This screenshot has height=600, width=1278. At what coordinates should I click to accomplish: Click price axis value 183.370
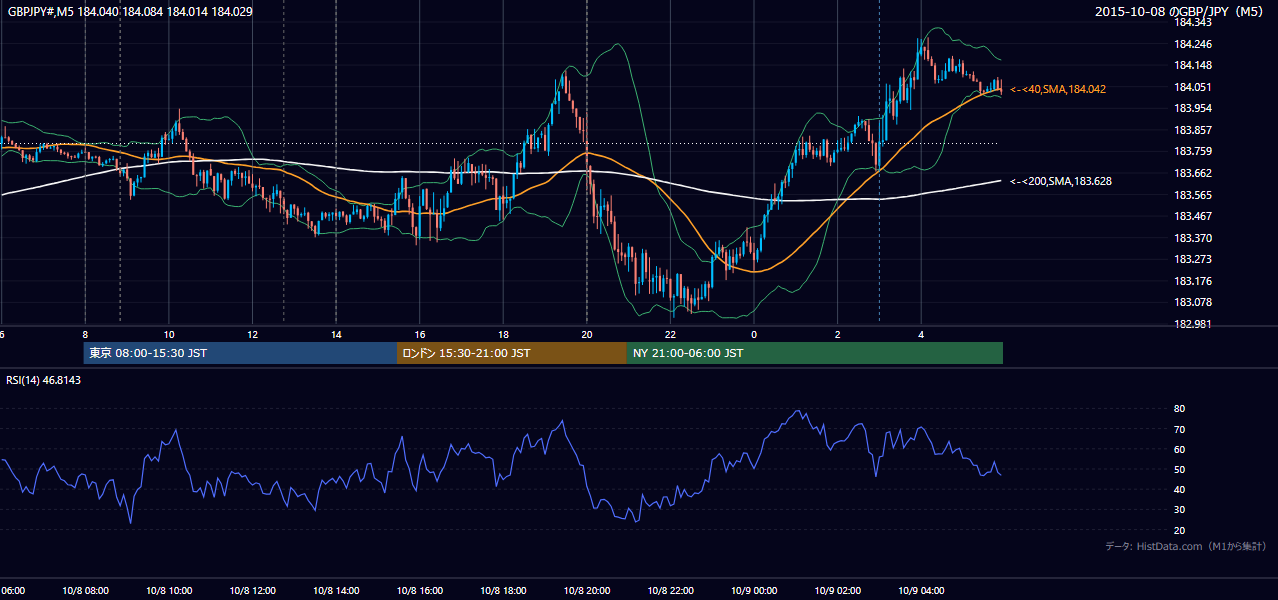pyautogui.click(x=1192, y=238)
